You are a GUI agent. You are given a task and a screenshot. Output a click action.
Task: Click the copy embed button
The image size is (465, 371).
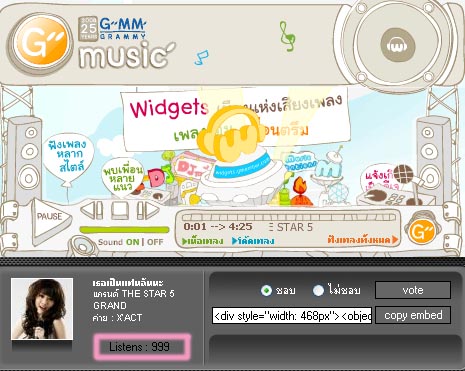pyautogui.click(x=413, y=315)
